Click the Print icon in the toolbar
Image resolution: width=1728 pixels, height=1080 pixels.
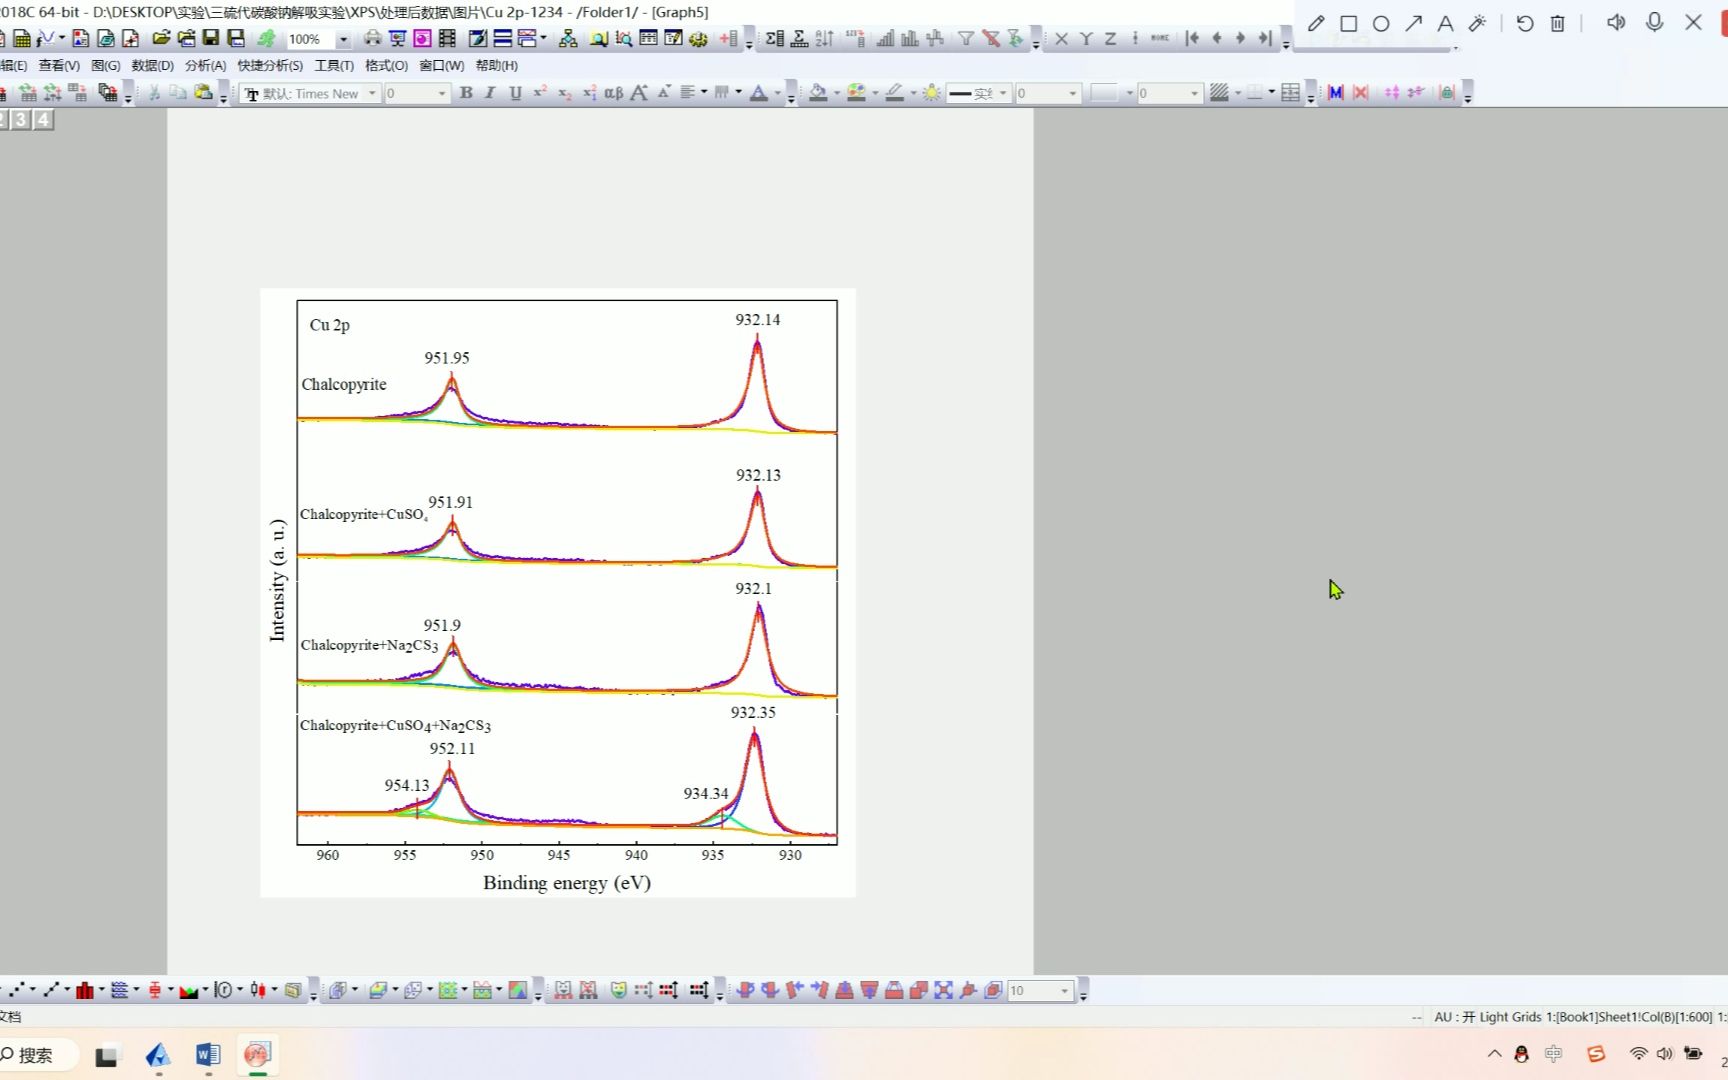[x=372, y=39]
